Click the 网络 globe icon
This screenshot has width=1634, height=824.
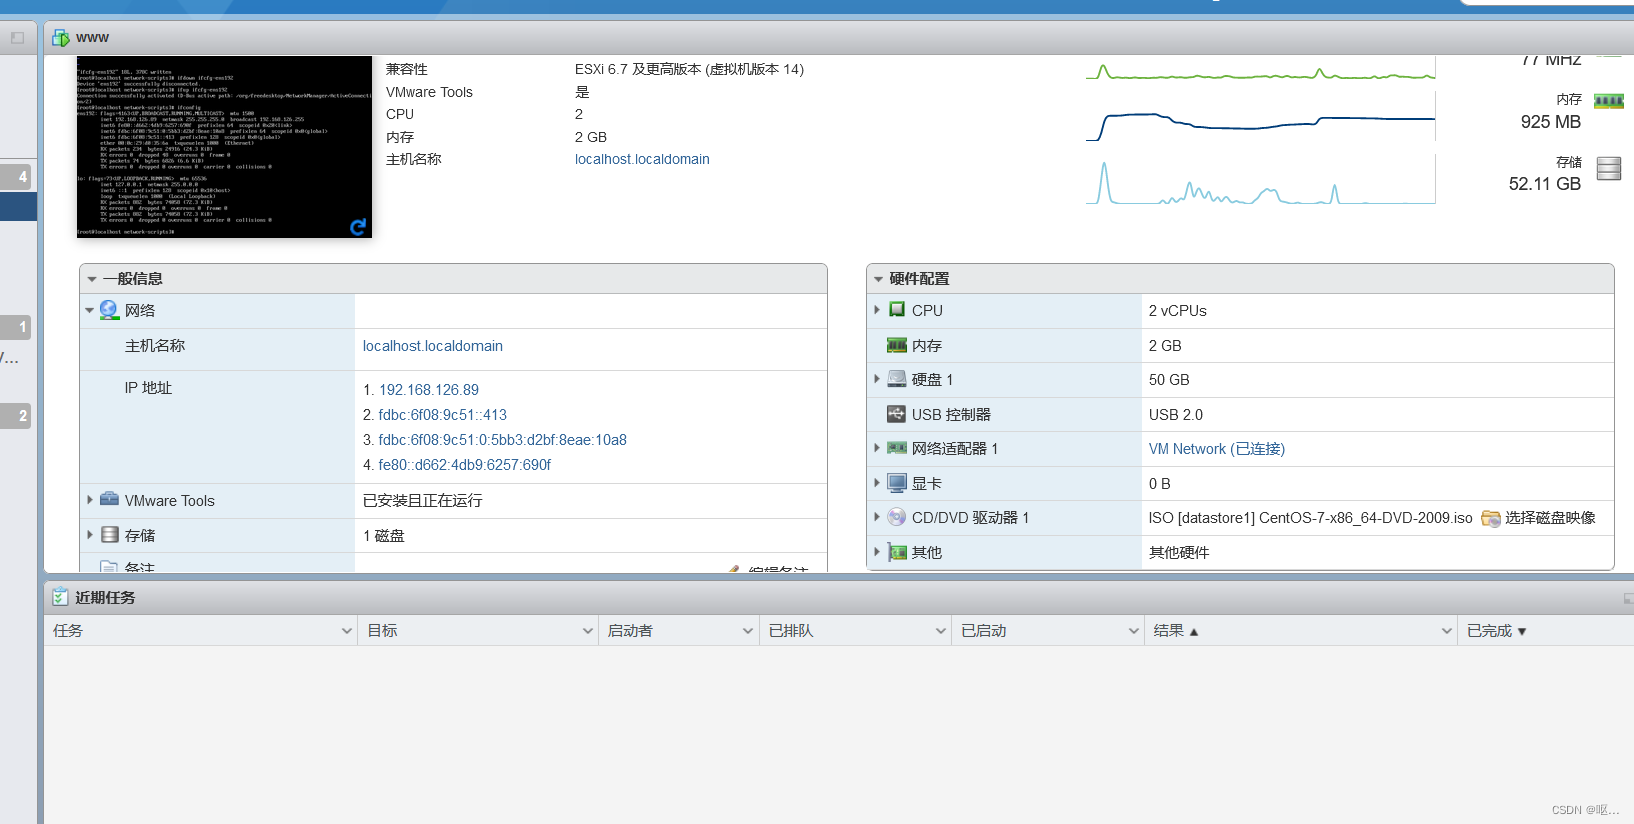click(109, 310)
